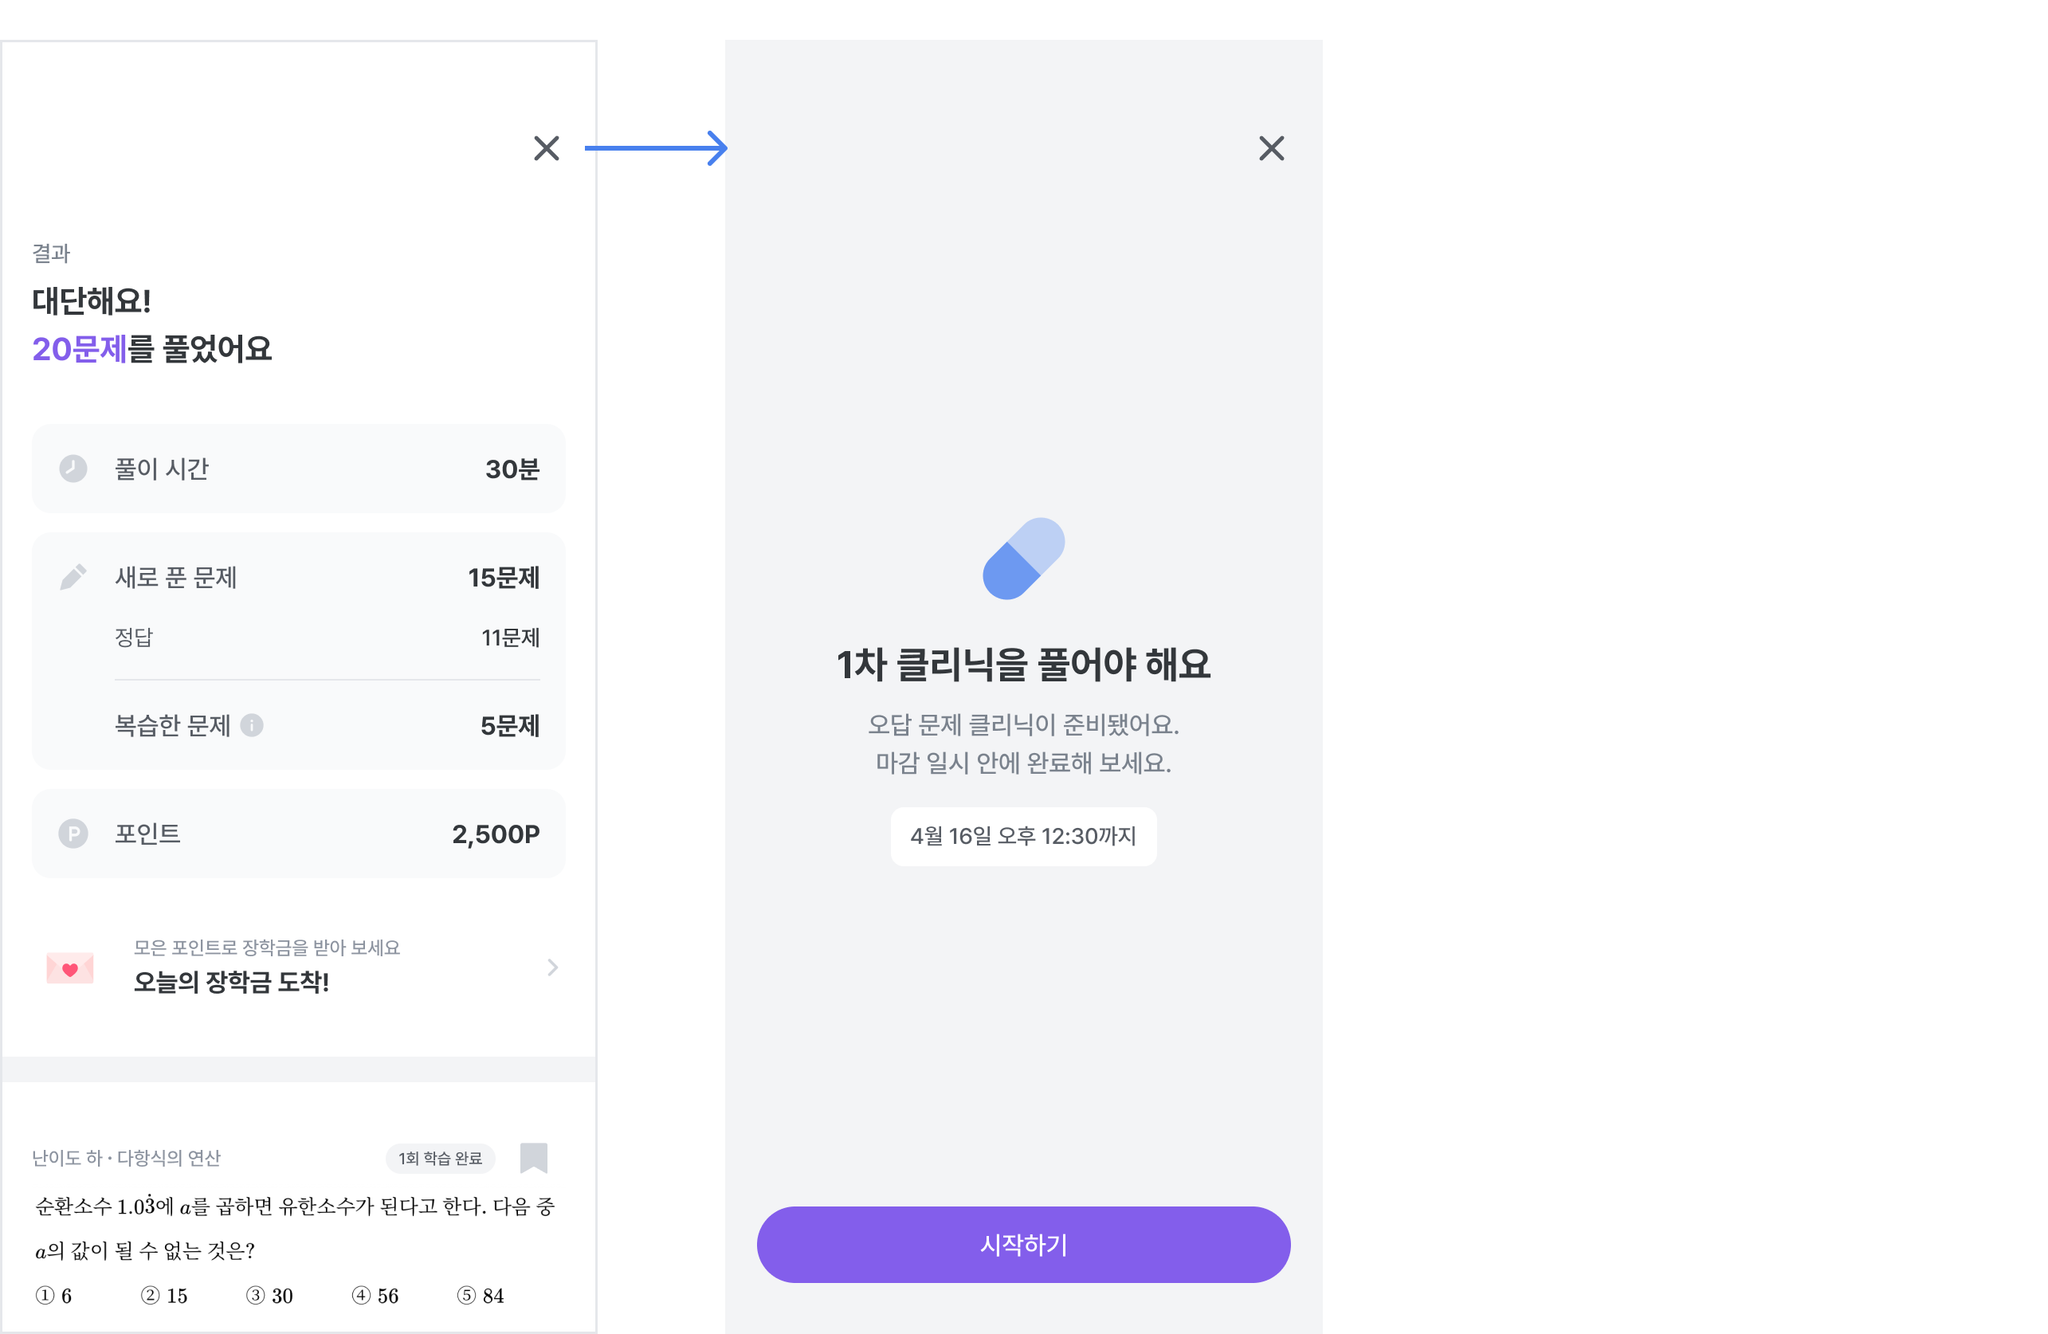Click the blue pill clinic icon
The image size is (2048, 1334).
(1023, 559)
